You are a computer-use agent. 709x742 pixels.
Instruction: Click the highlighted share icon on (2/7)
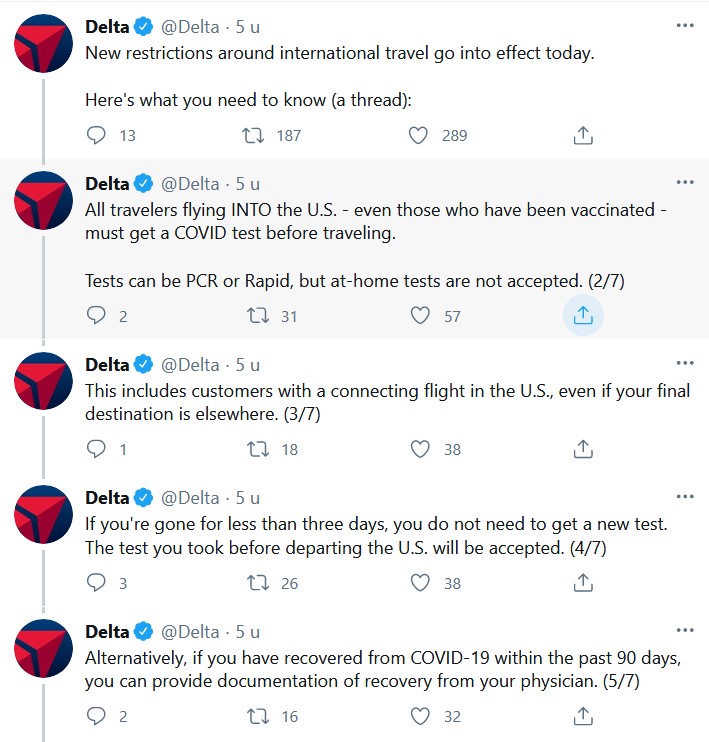tap(584, 316)
